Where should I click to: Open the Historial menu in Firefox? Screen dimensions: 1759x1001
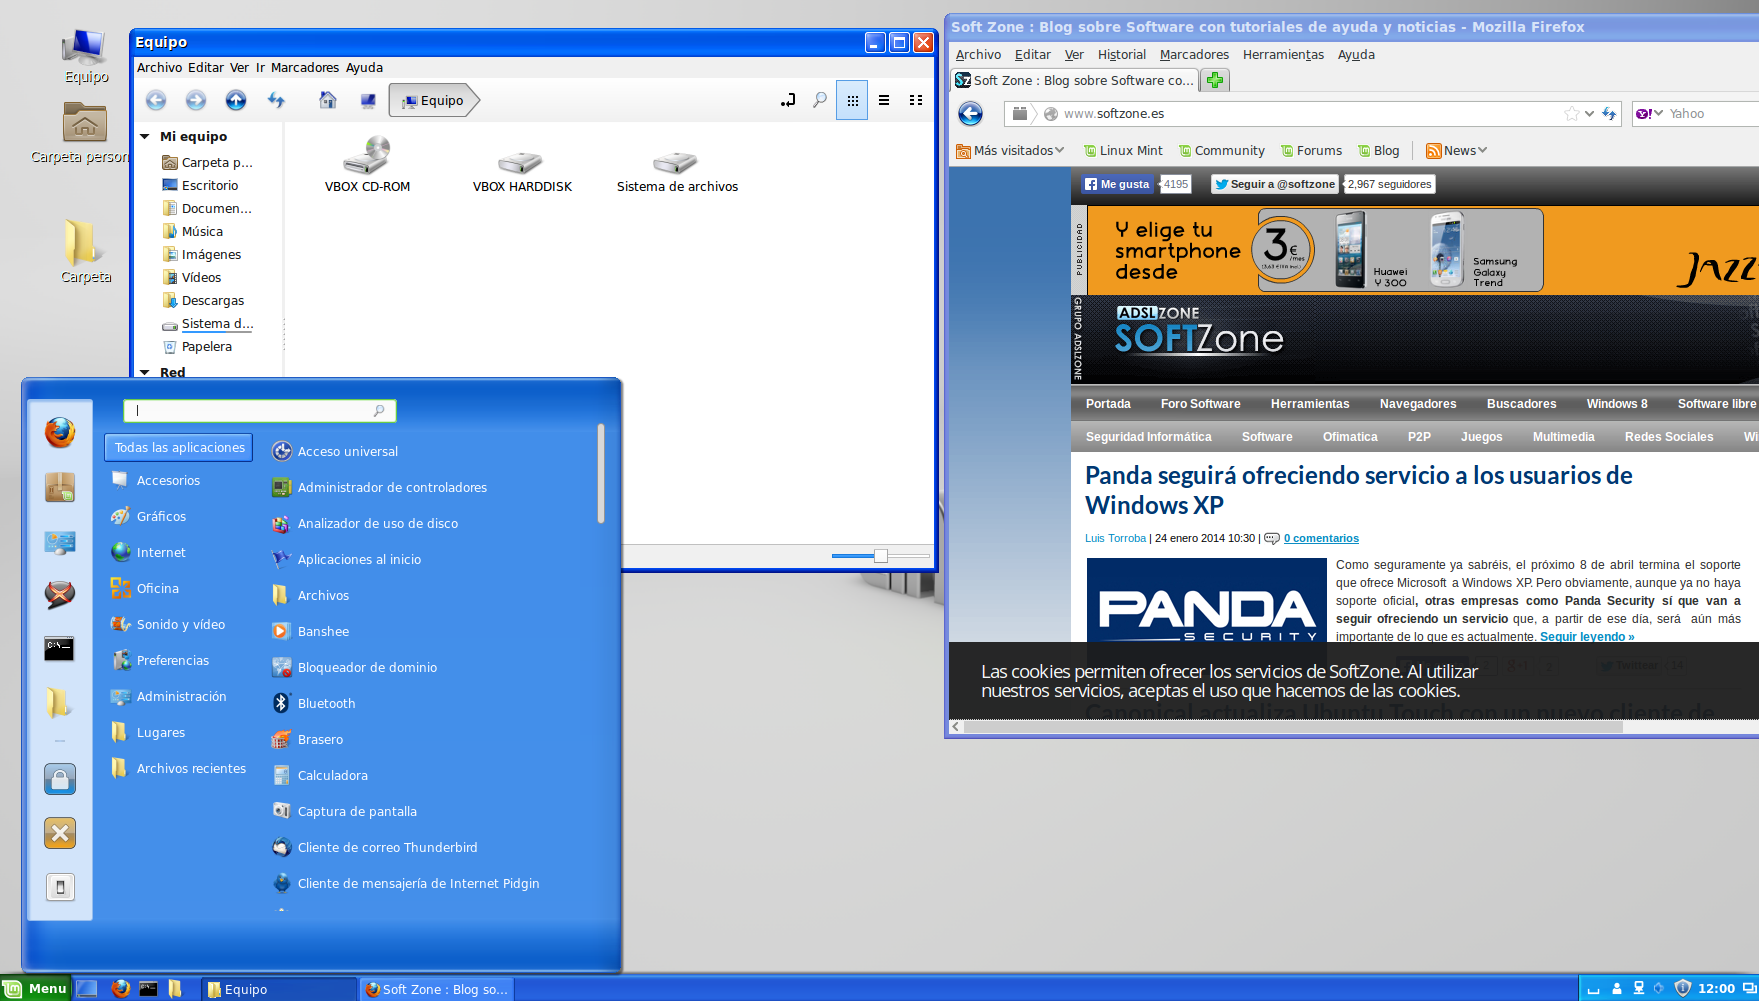point(1122,55)
